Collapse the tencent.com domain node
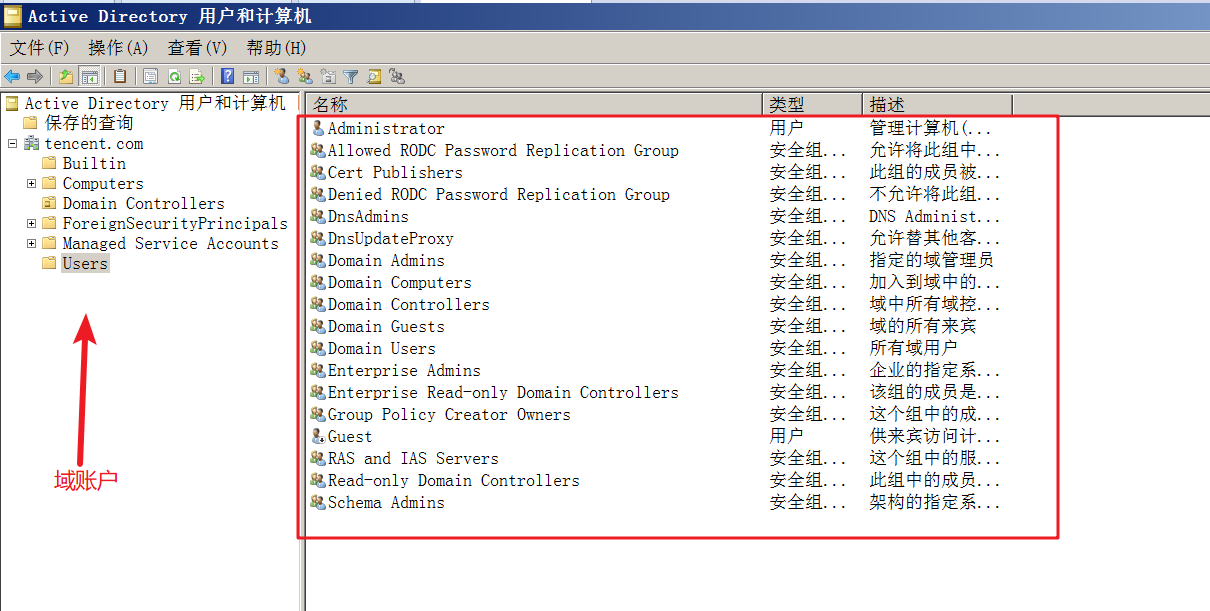 (x=12, y=143)
